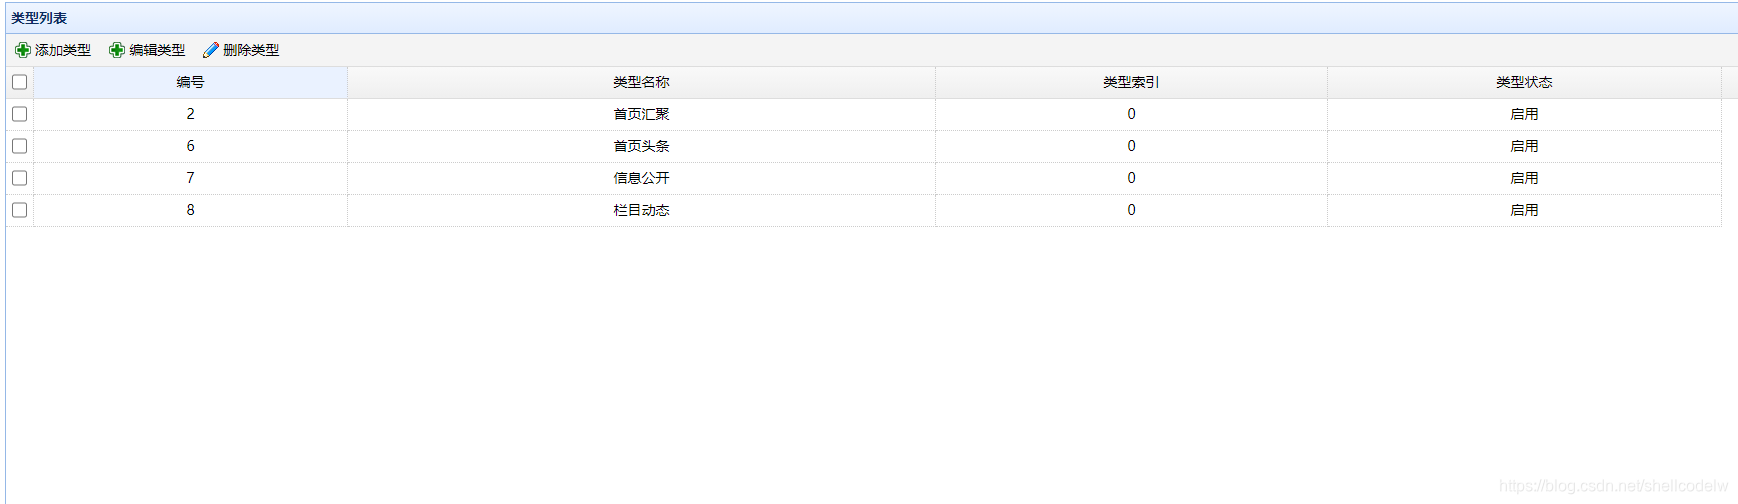This screenshot has height=504, width=1738.
Task: Click the 删除类型 button label
Action: tap(251, 50)
